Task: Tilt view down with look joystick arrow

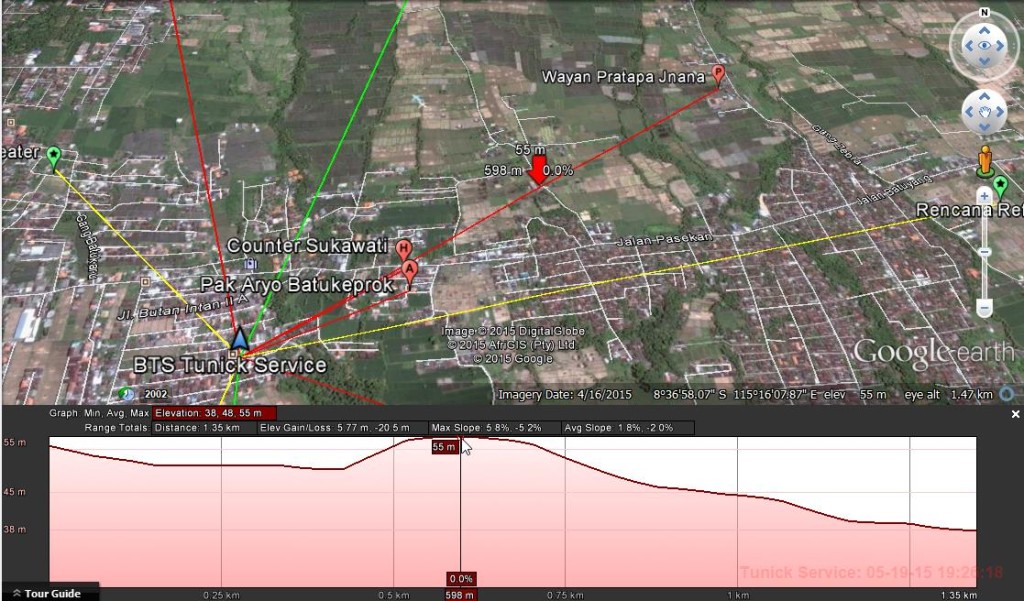Action: point(984,61)
